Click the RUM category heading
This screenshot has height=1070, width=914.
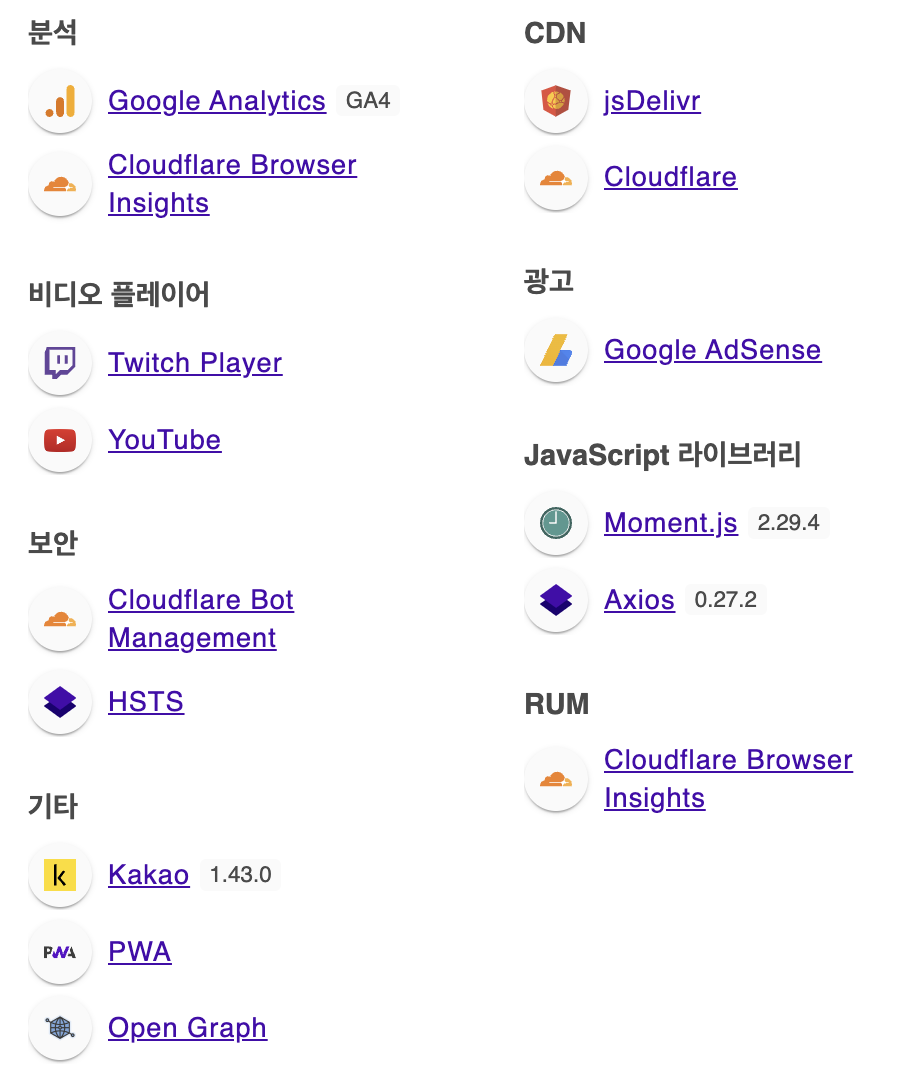pos(556,704)
